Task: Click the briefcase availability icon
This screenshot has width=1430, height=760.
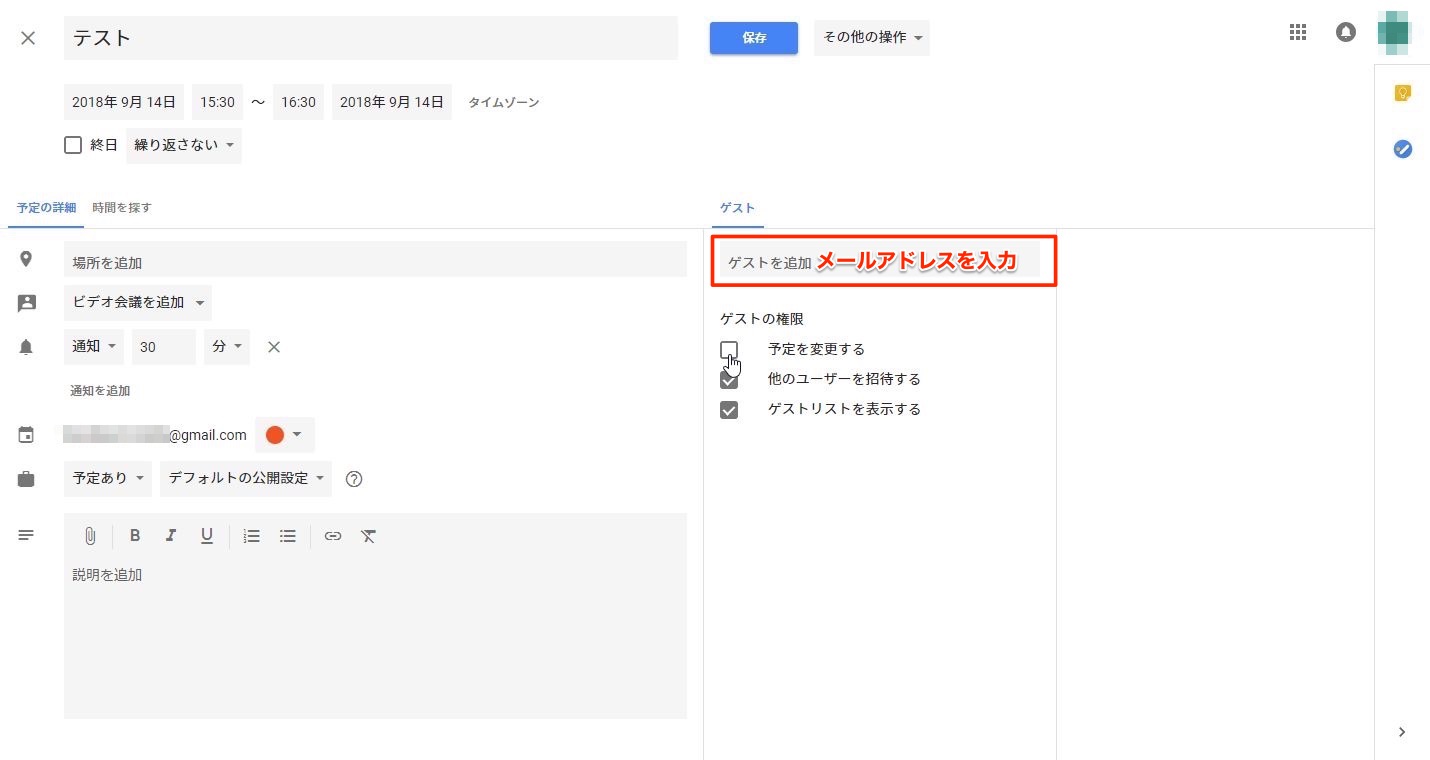Action: 26,479
